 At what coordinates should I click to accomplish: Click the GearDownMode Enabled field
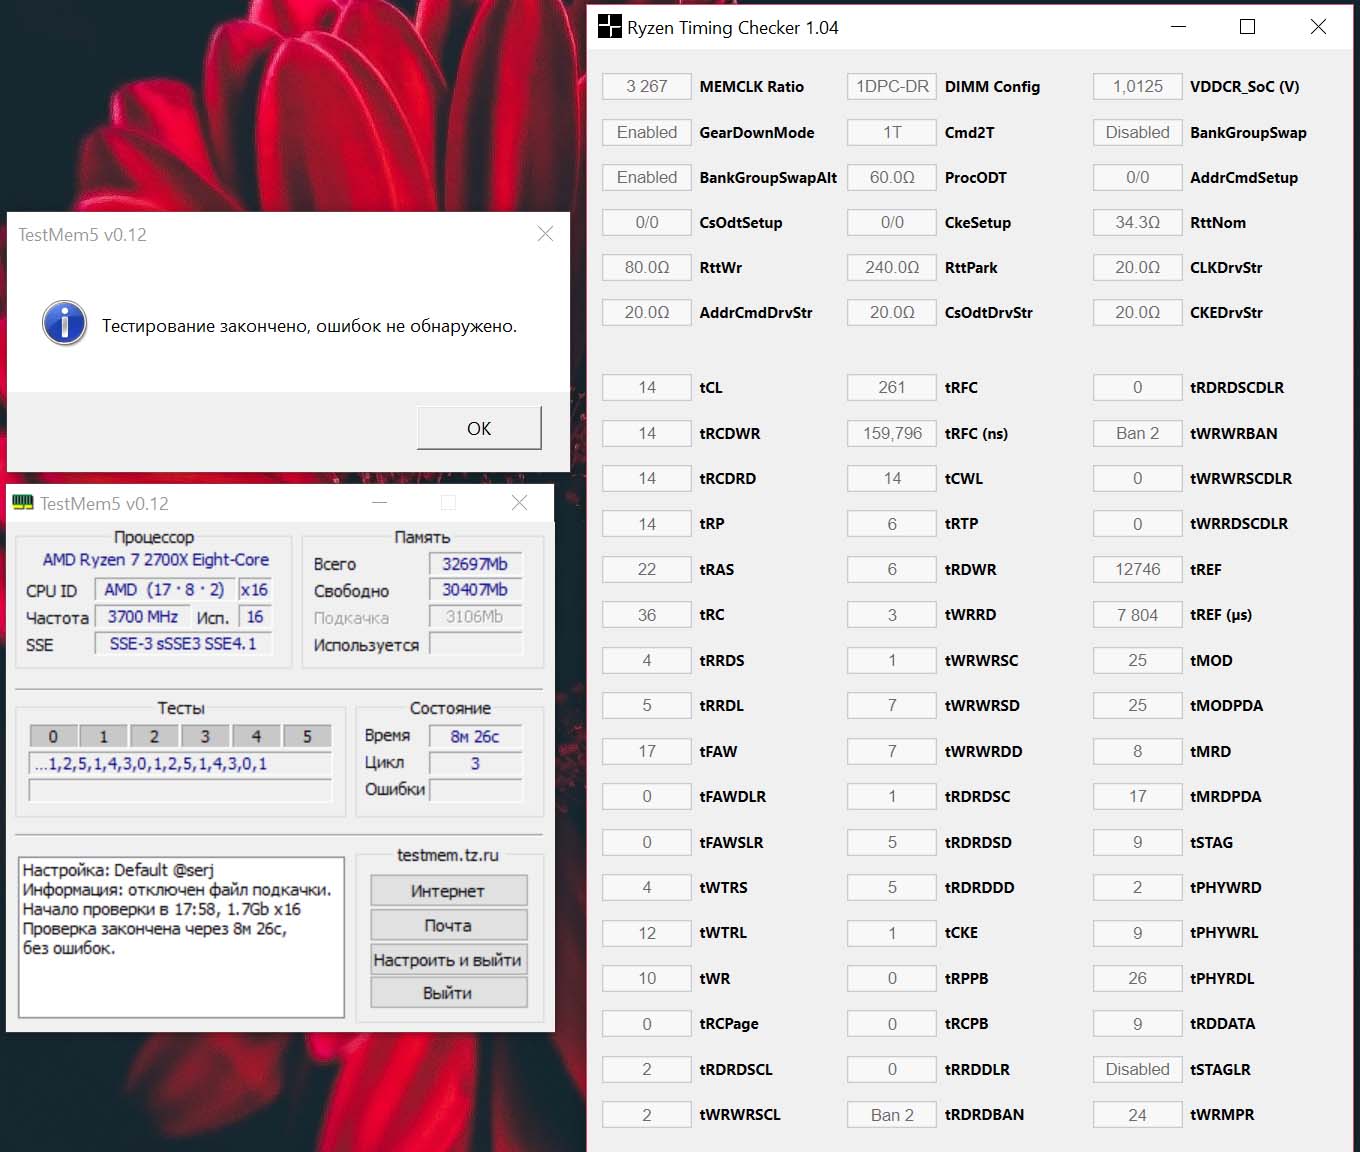[647, 132]
